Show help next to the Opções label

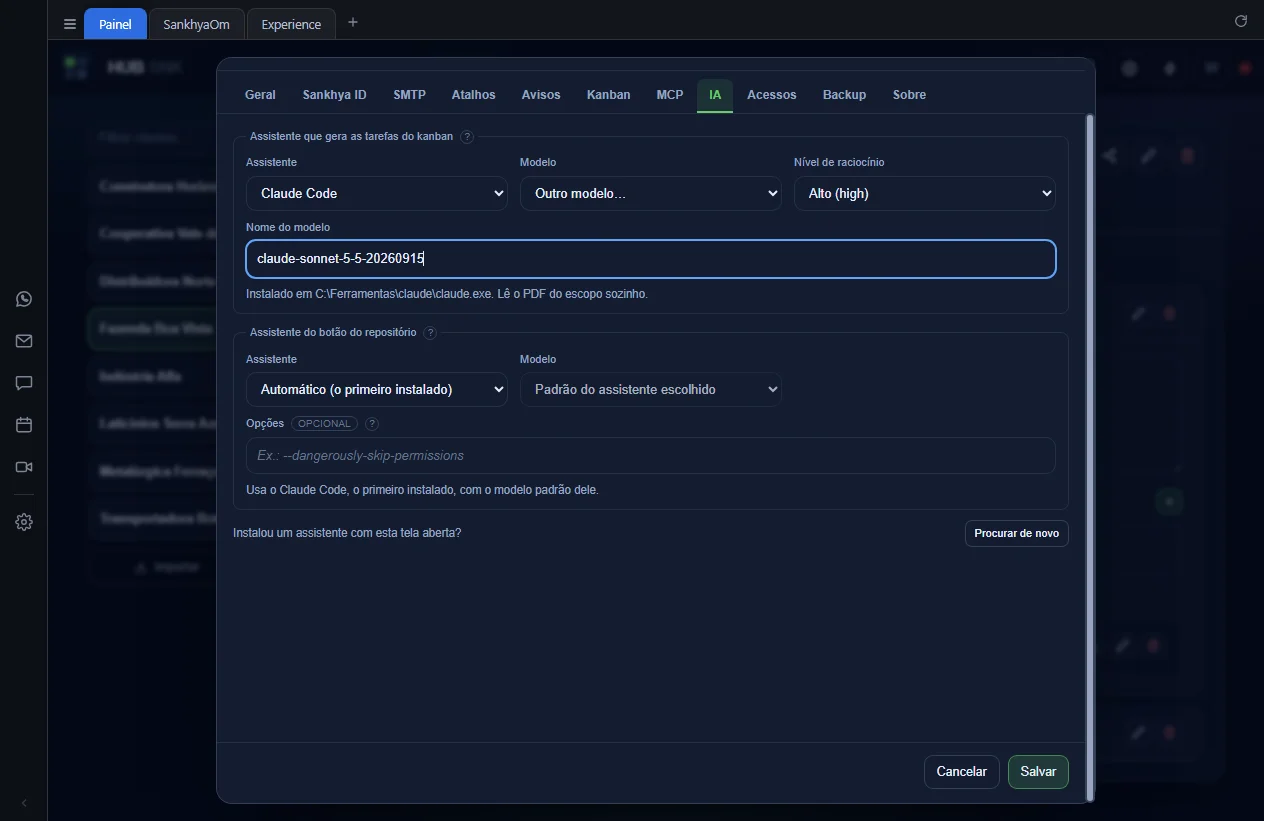372,424
